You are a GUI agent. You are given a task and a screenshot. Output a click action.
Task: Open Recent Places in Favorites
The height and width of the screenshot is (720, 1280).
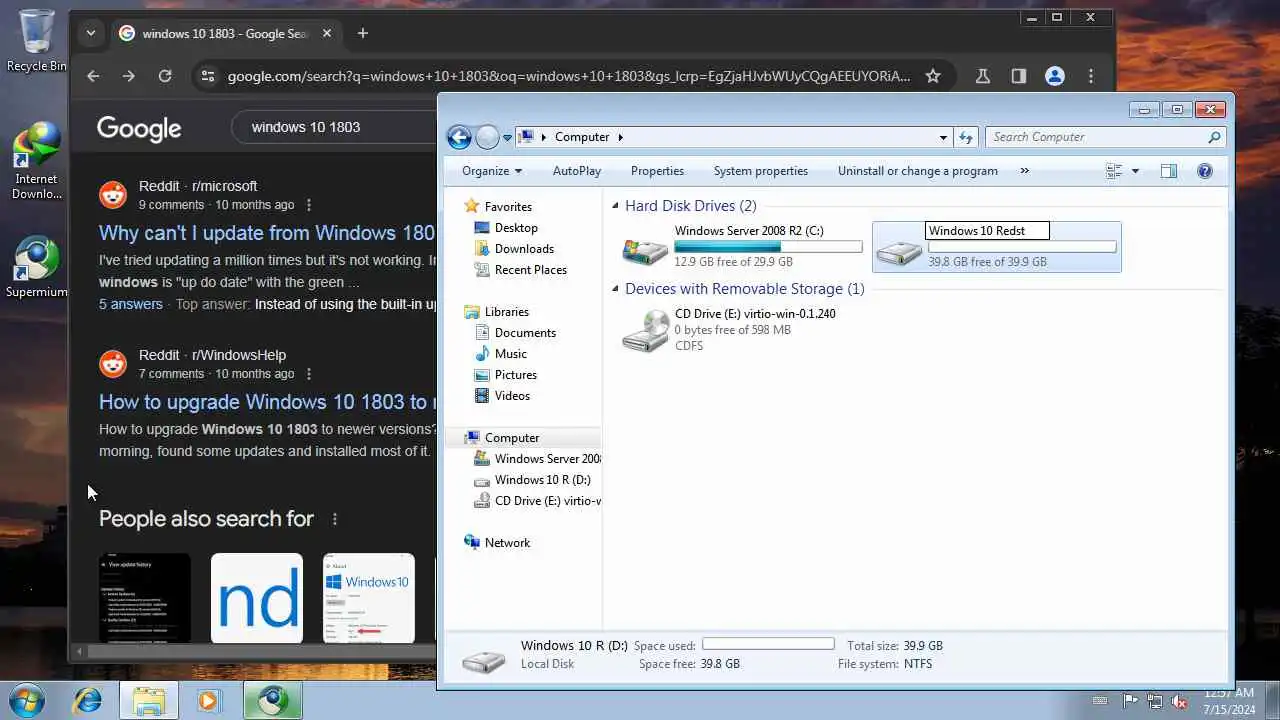pos(530,270)
